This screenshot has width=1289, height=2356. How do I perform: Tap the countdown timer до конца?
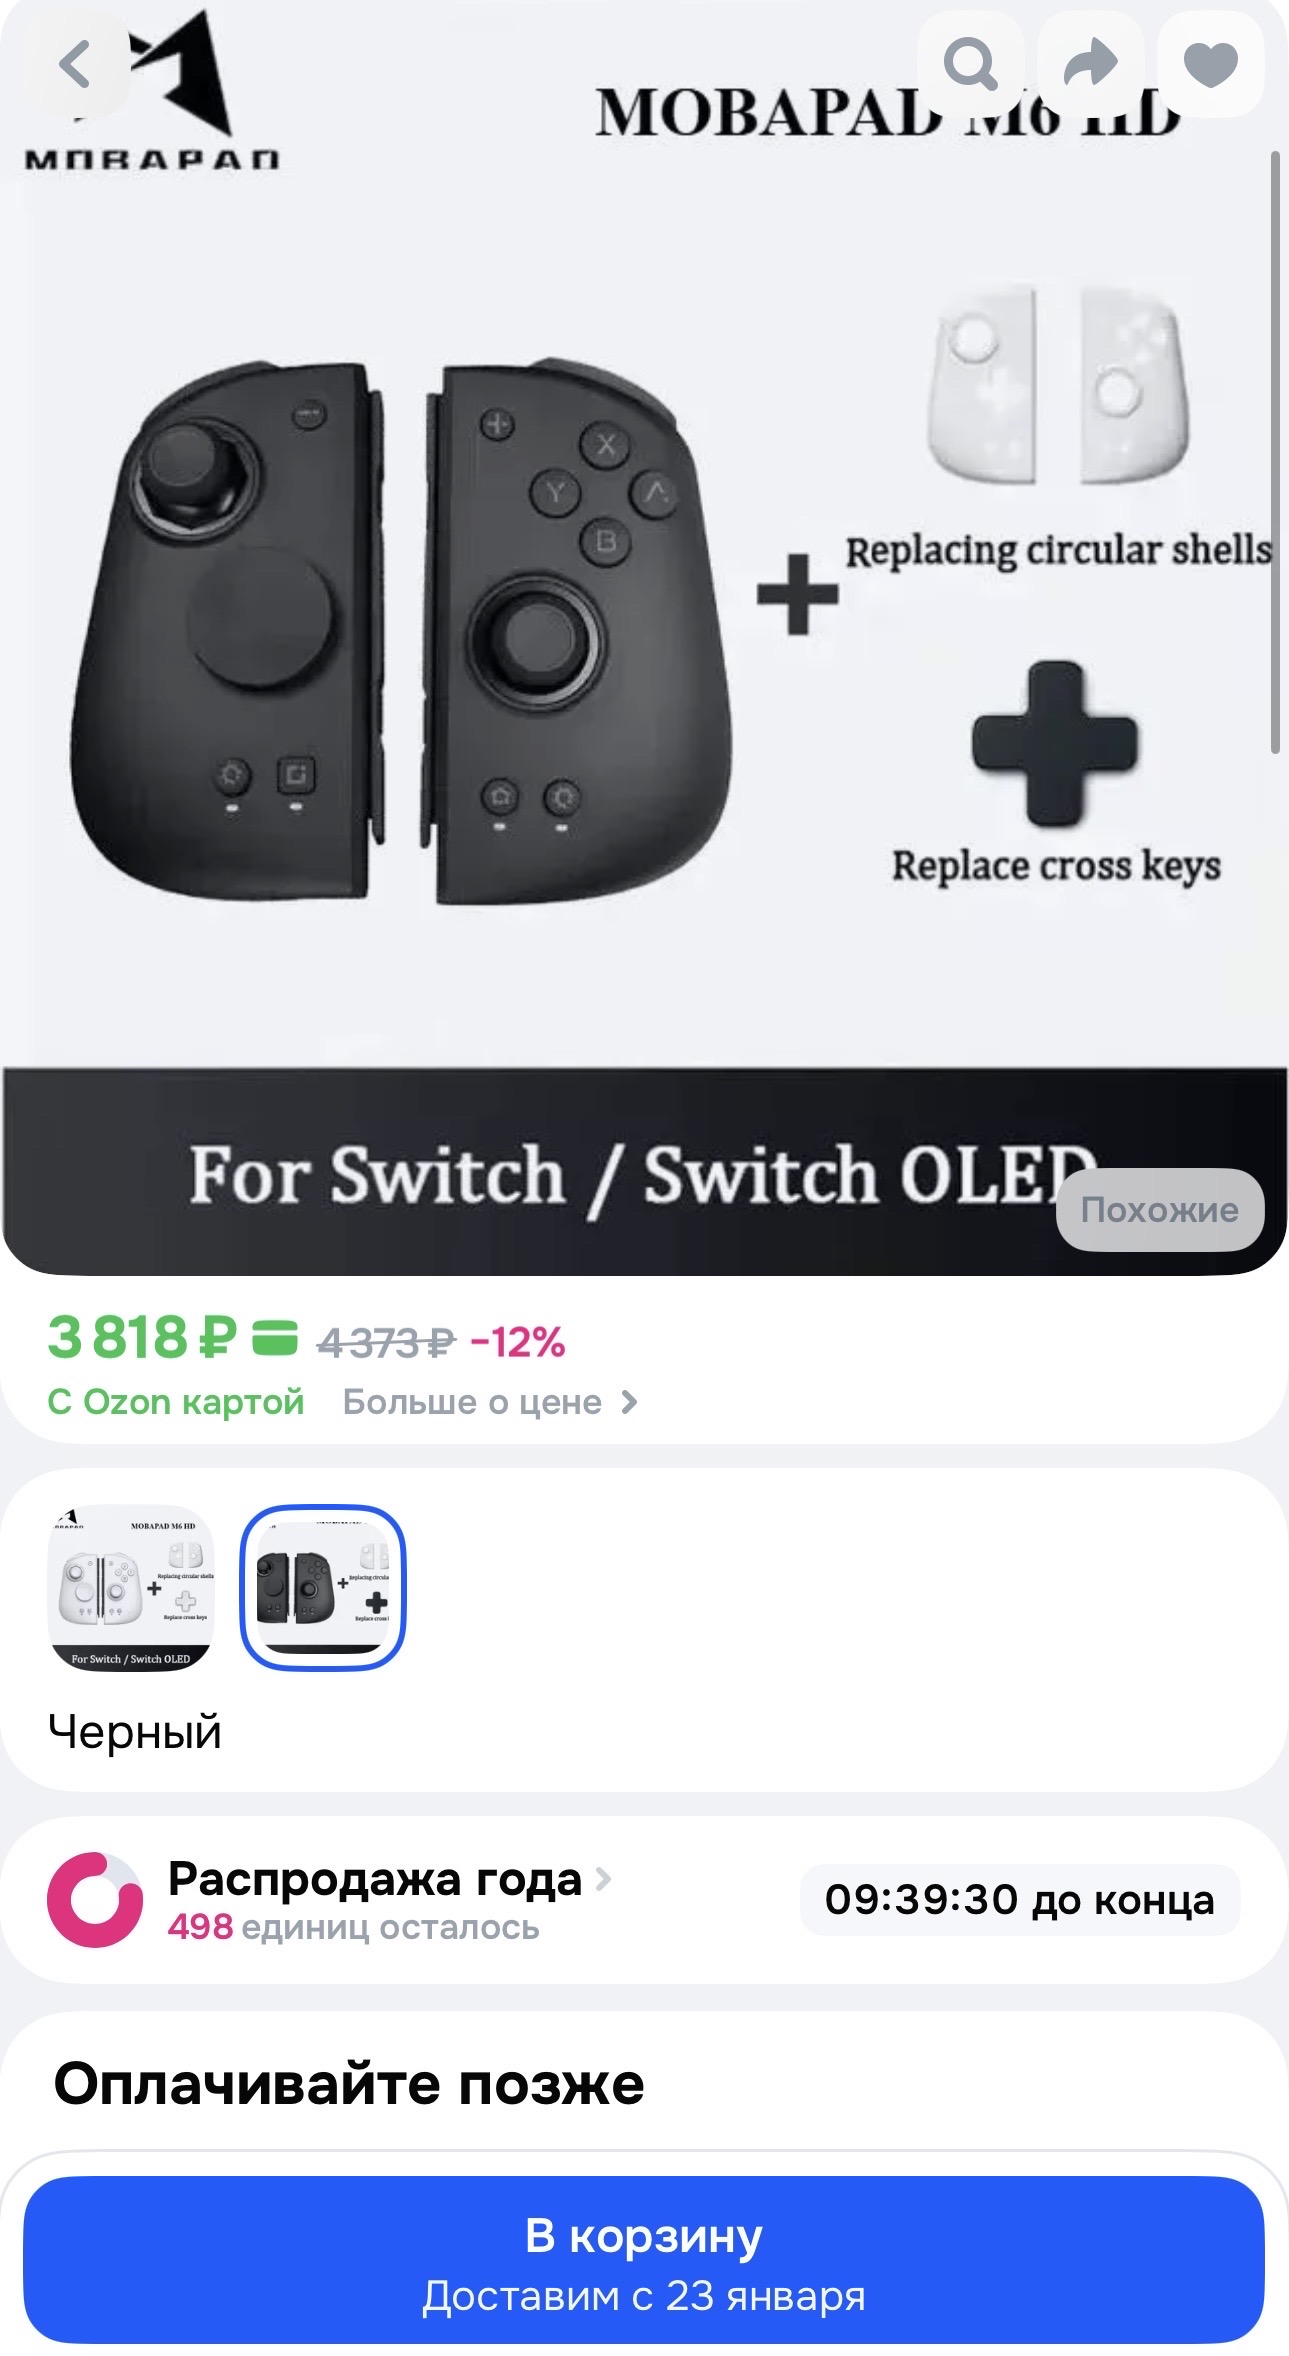tap(1020, 1900)
